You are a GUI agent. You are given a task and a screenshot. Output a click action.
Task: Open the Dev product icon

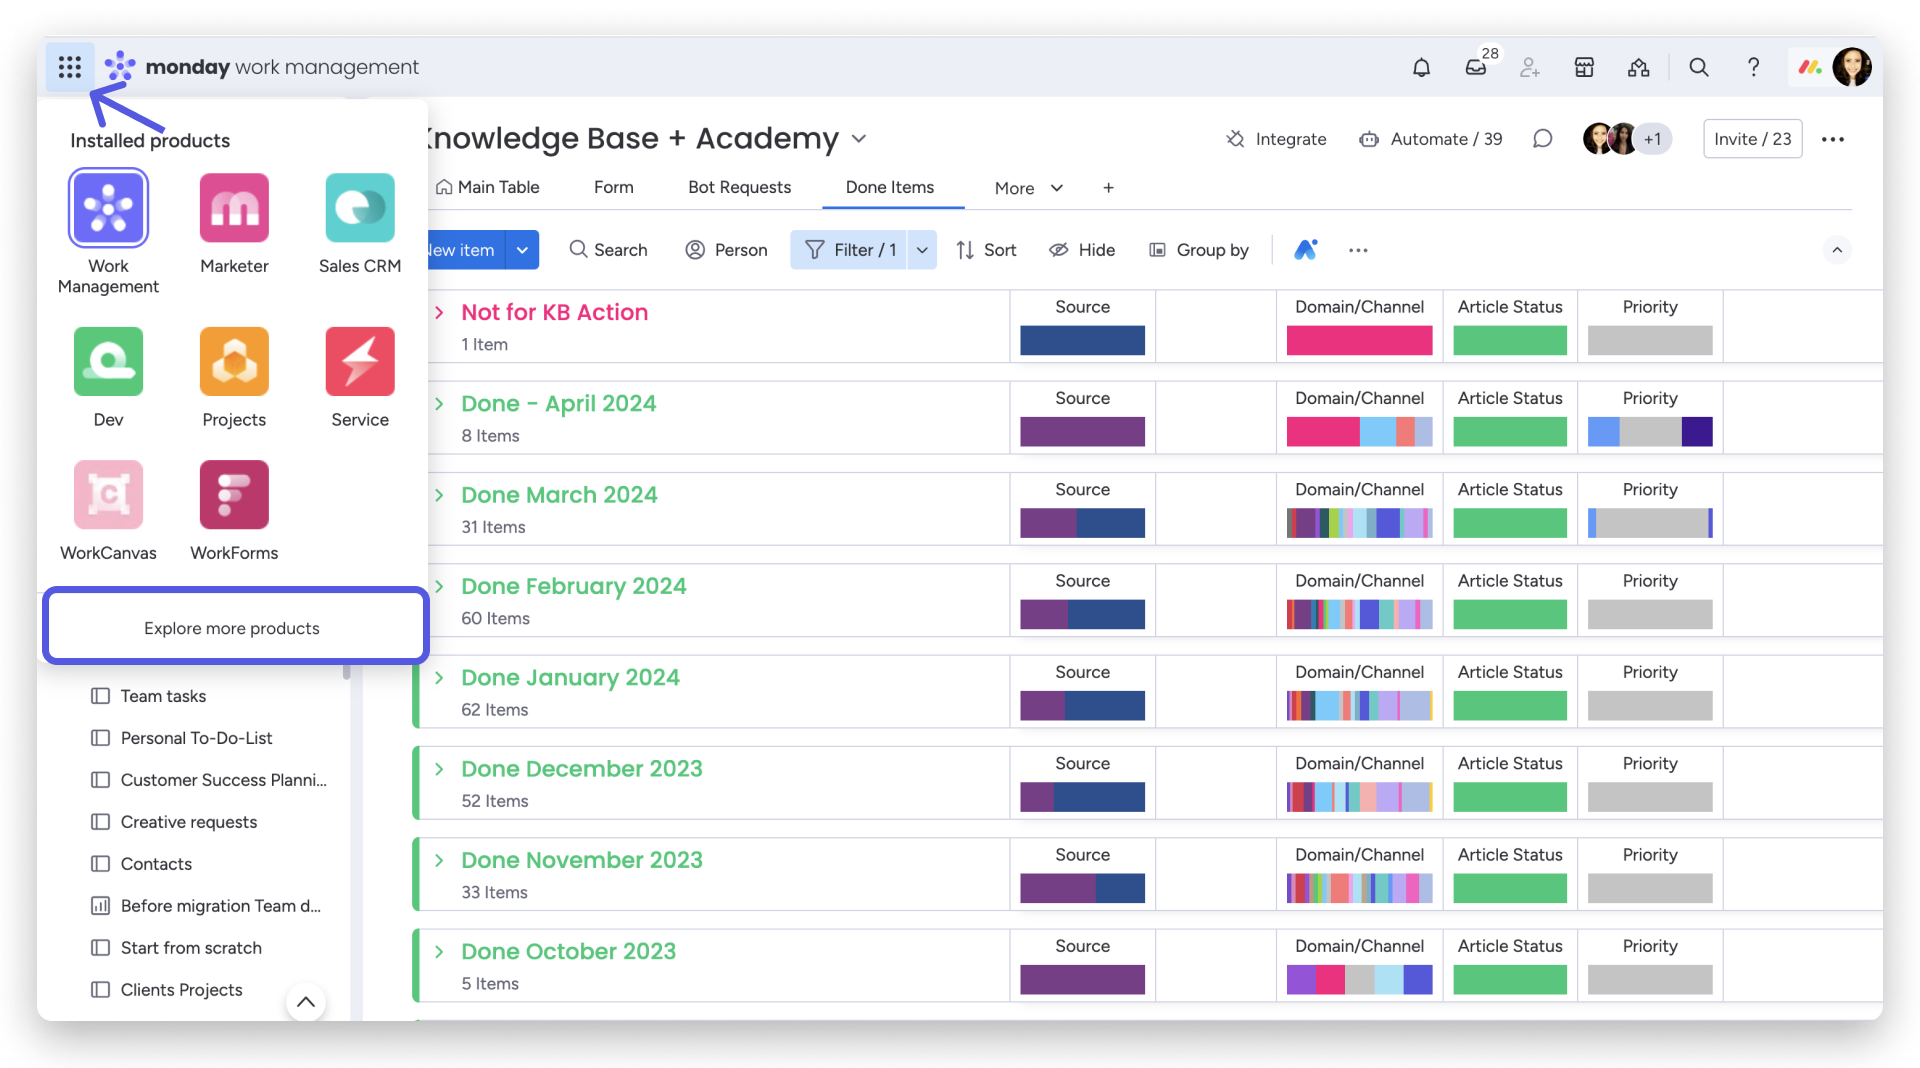(108, 362)
